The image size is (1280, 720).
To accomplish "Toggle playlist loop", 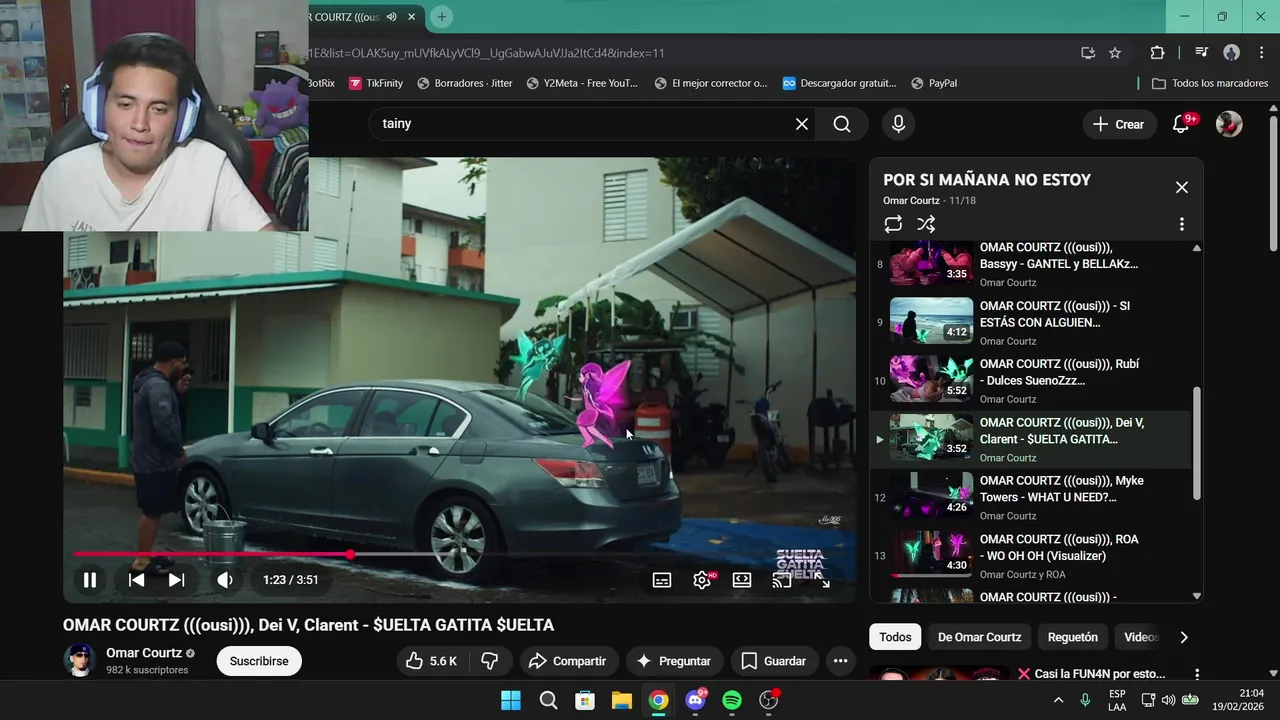I will point(893,224).
